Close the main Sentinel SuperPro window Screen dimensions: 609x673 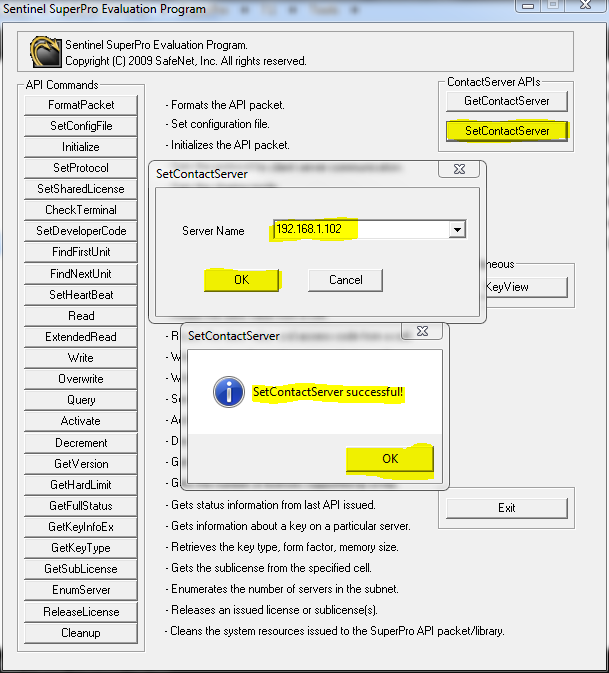tap(585, 5)
